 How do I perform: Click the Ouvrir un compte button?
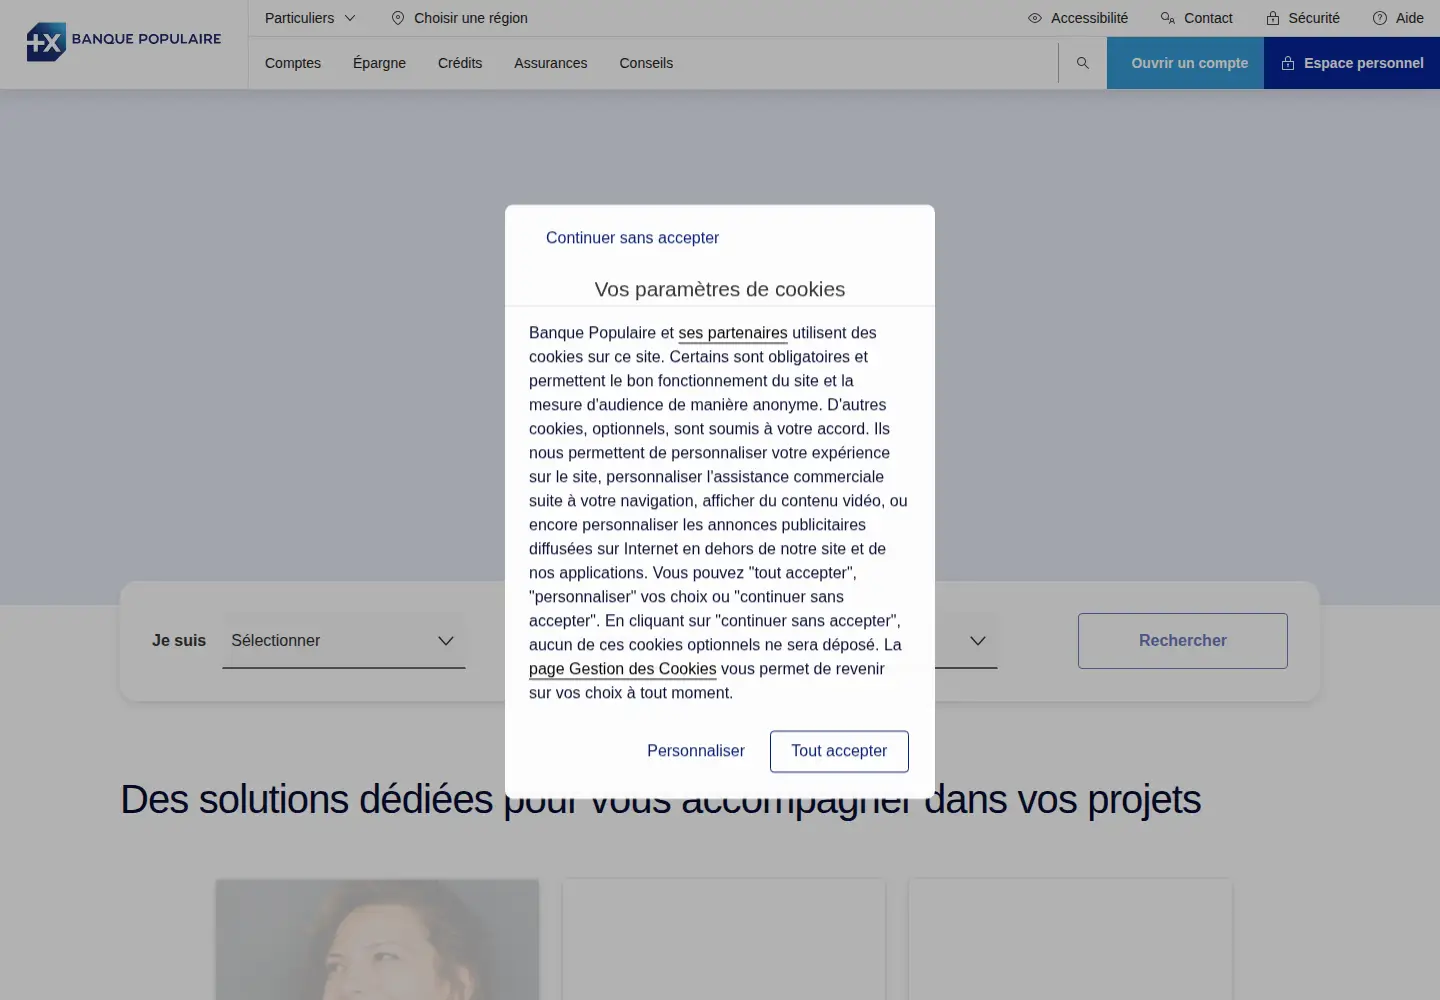(1185, 63)
